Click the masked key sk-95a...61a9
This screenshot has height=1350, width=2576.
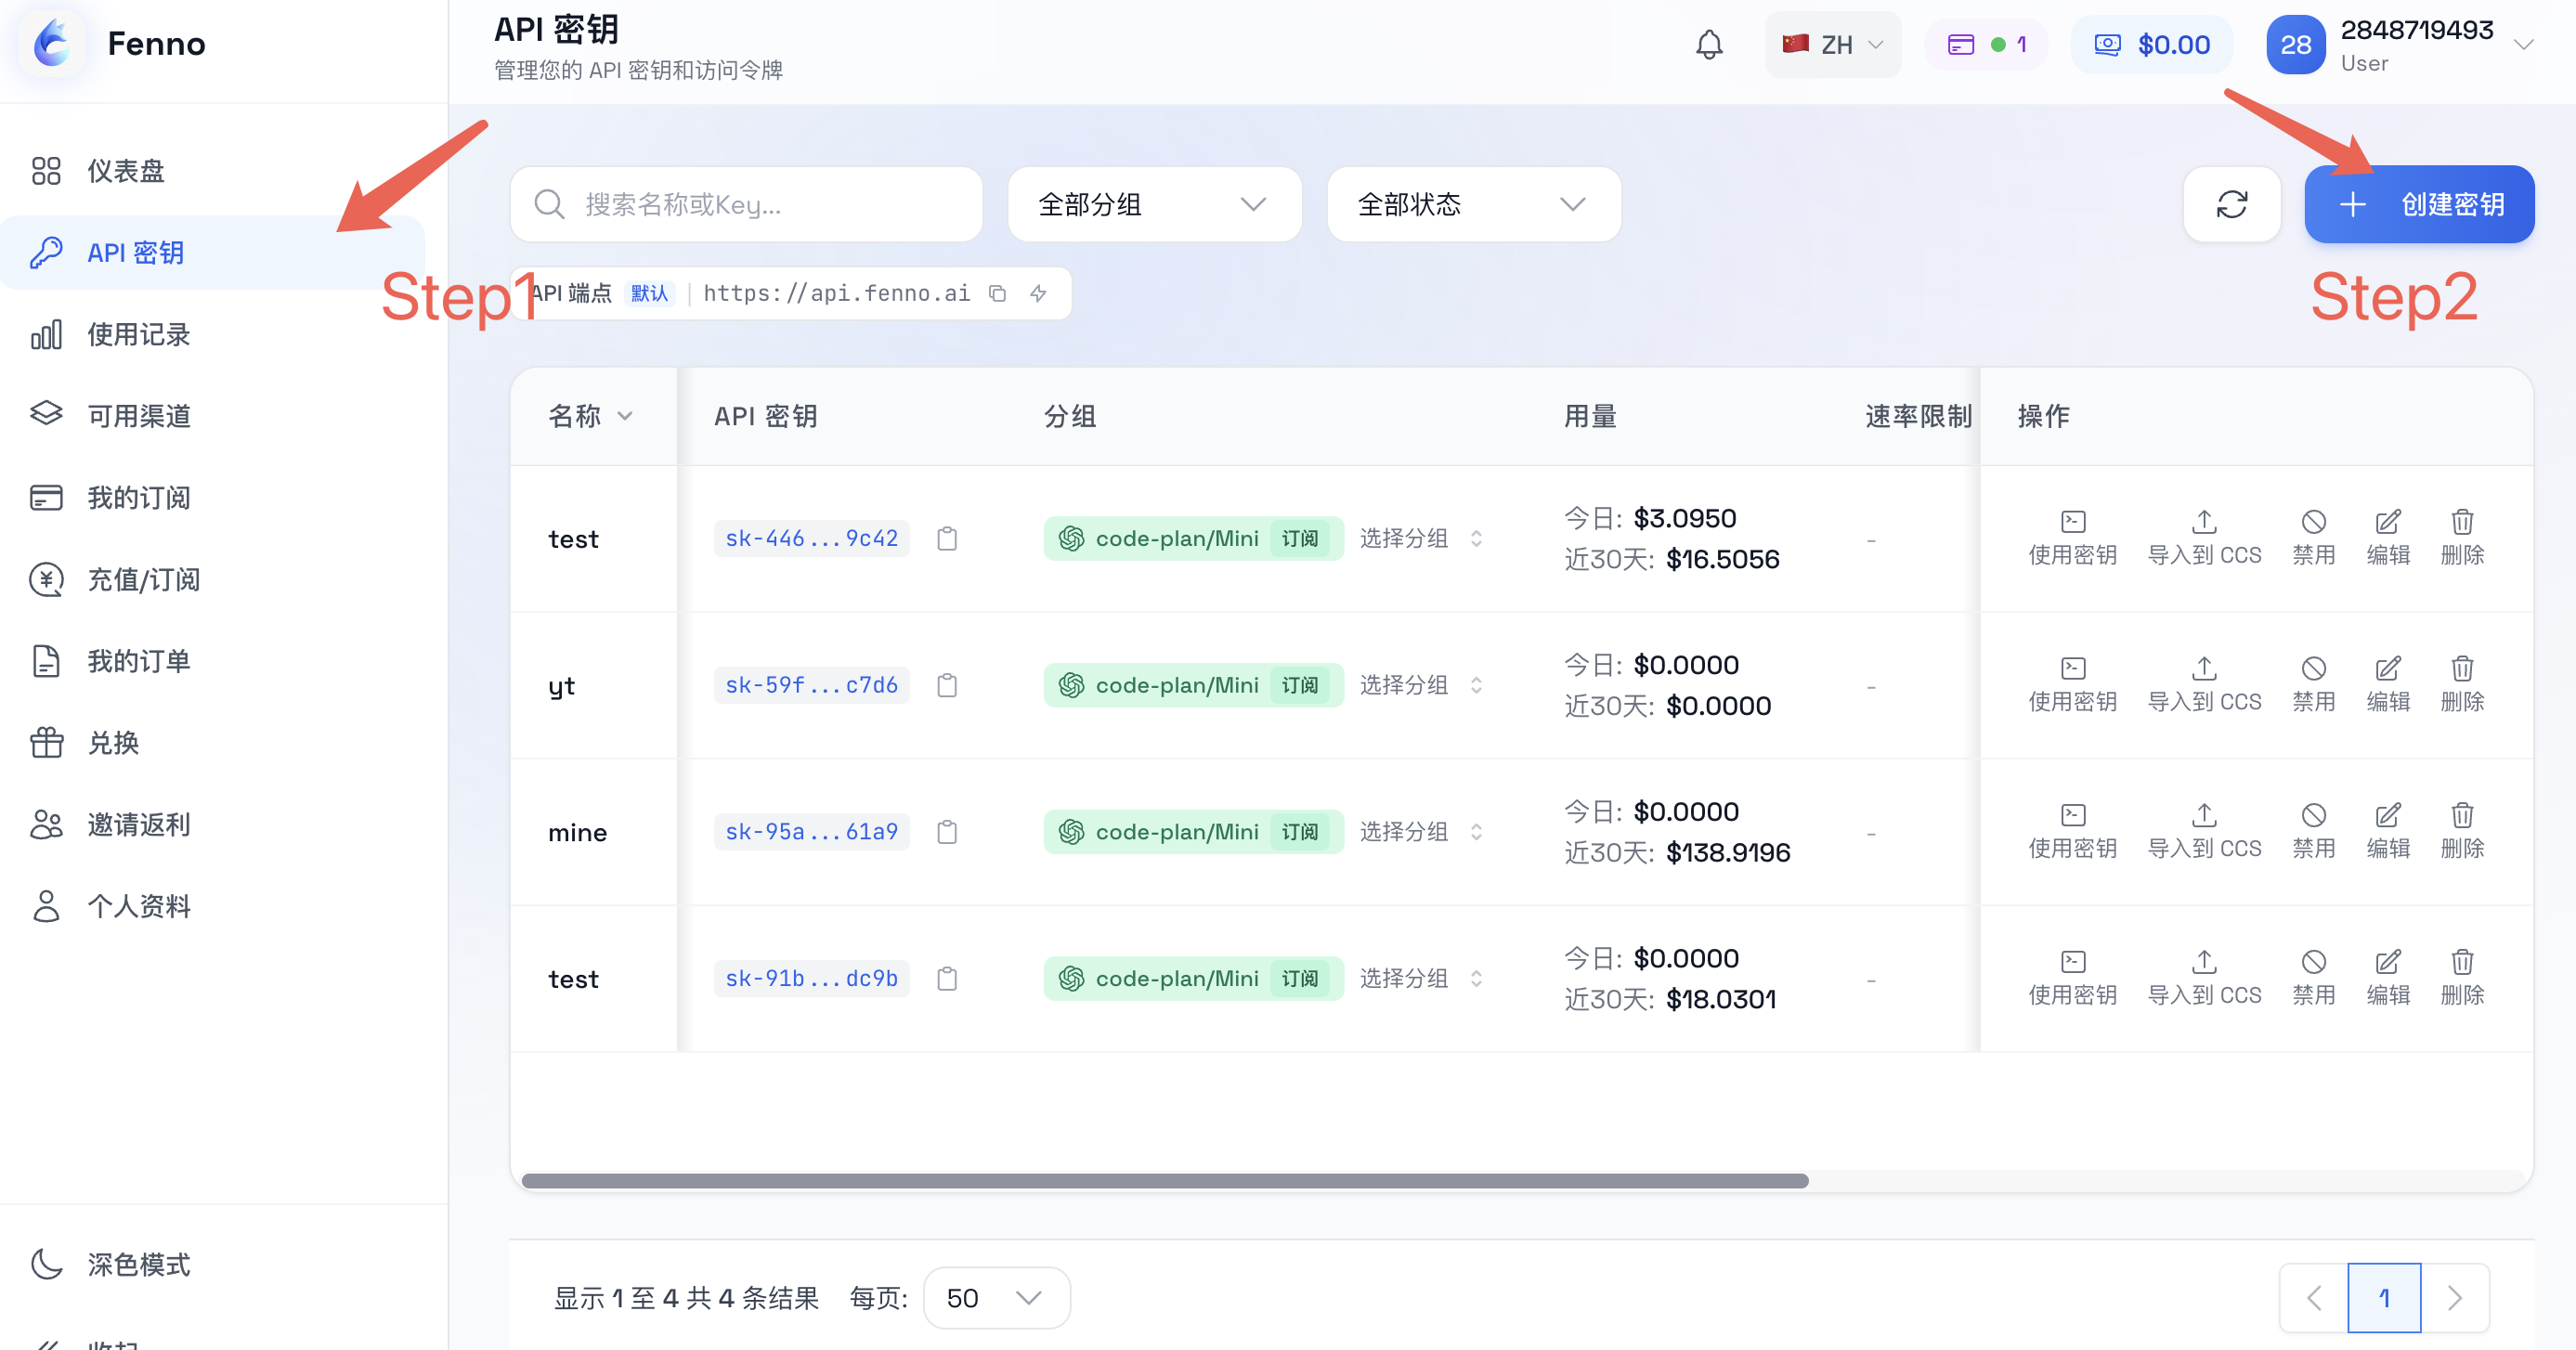pos(811,832)
